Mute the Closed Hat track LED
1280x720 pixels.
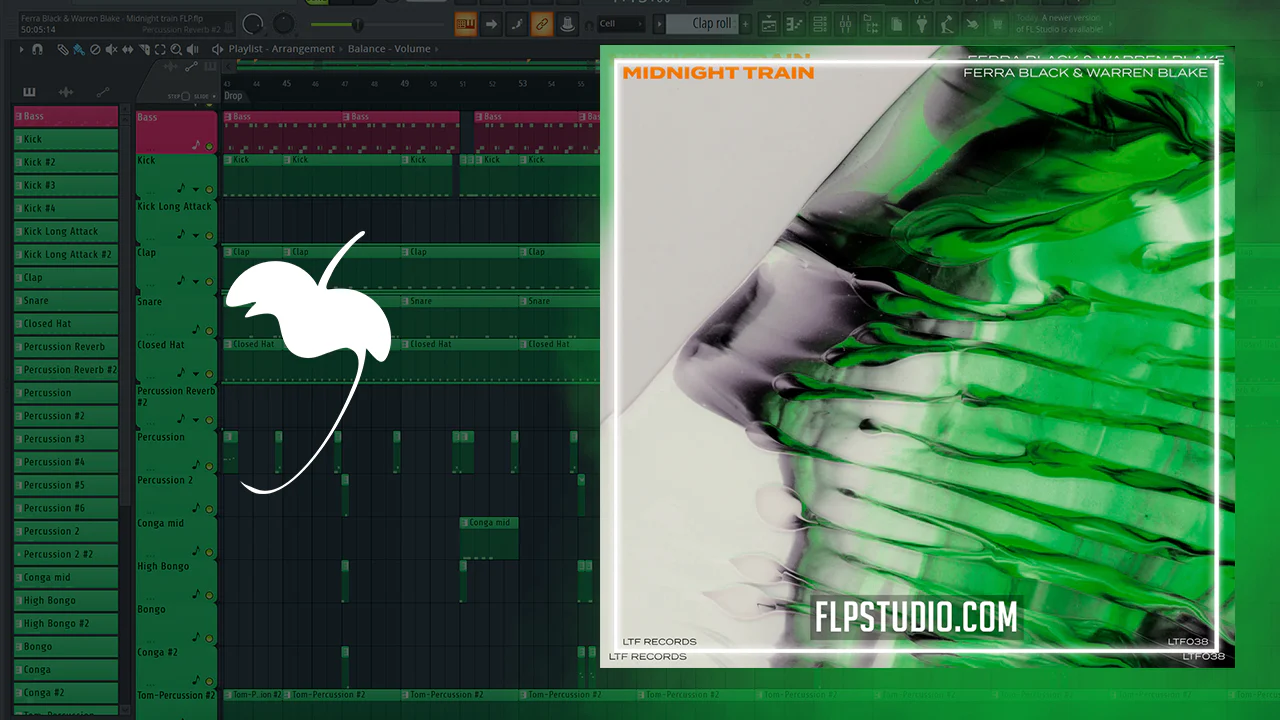[x=209, y=373]
